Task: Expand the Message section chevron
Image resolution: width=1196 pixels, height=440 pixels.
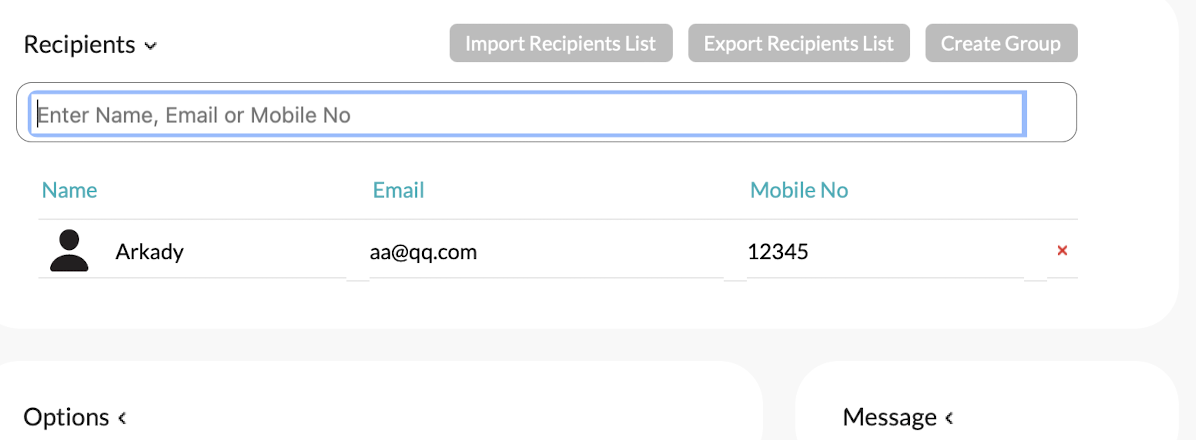Action: [949, 418]
